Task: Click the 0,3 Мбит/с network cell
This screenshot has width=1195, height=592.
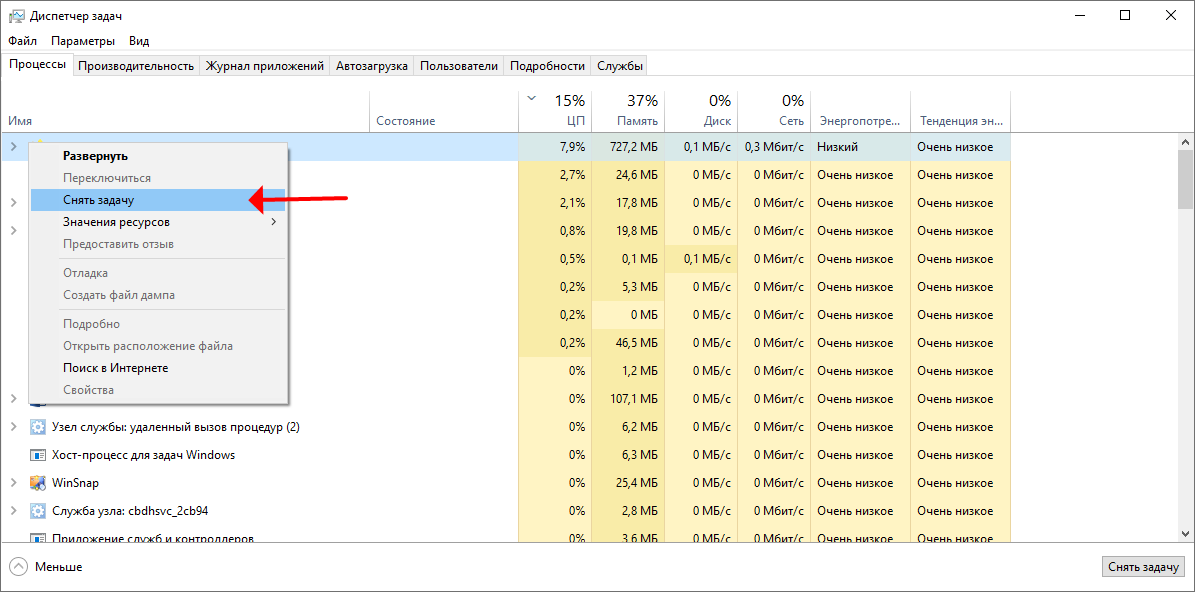Action: [x=774, y=146]
